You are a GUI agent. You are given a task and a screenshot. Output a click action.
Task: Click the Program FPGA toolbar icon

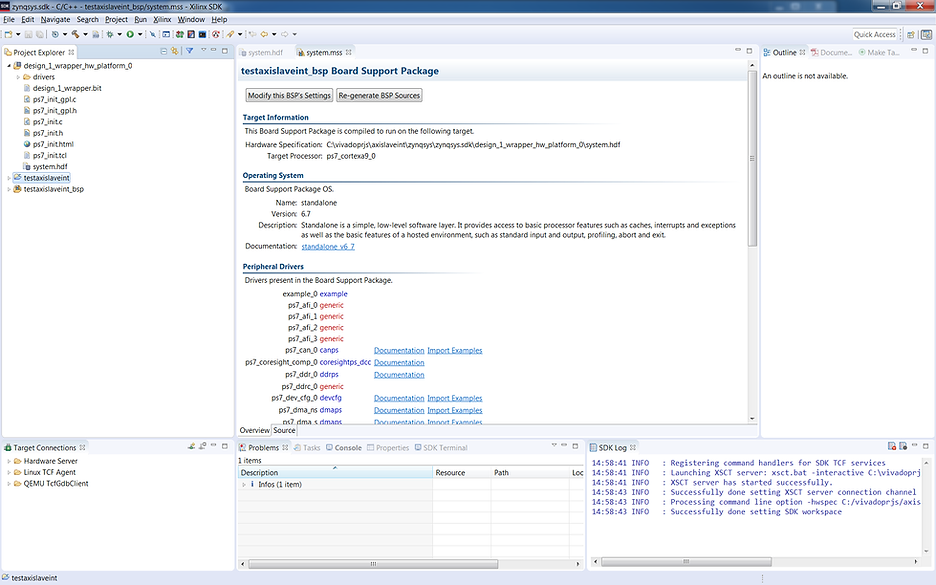click(202, 33)
